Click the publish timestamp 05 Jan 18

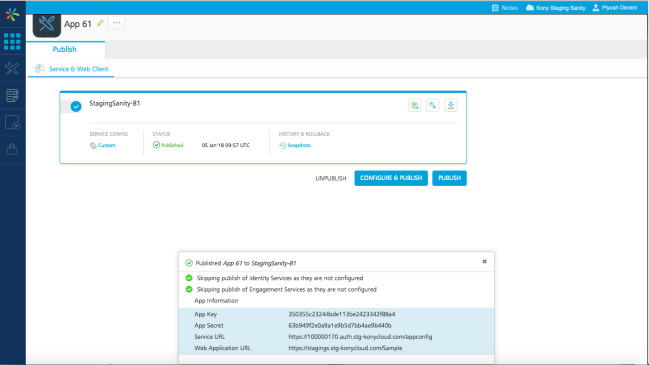click(226, 145)
